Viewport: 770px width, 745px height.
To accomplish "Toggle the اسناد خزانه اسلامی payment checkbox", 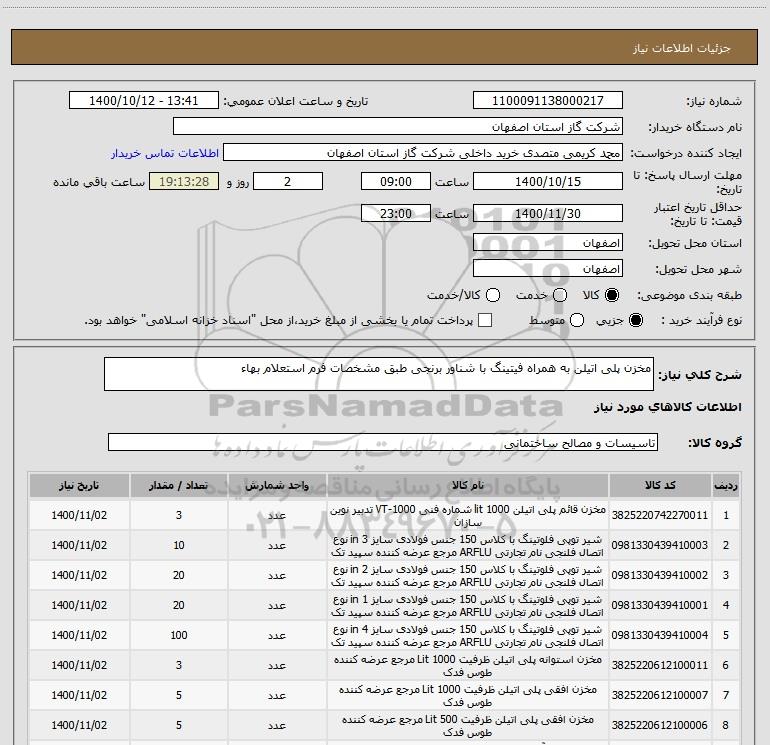I will (485, 320).
